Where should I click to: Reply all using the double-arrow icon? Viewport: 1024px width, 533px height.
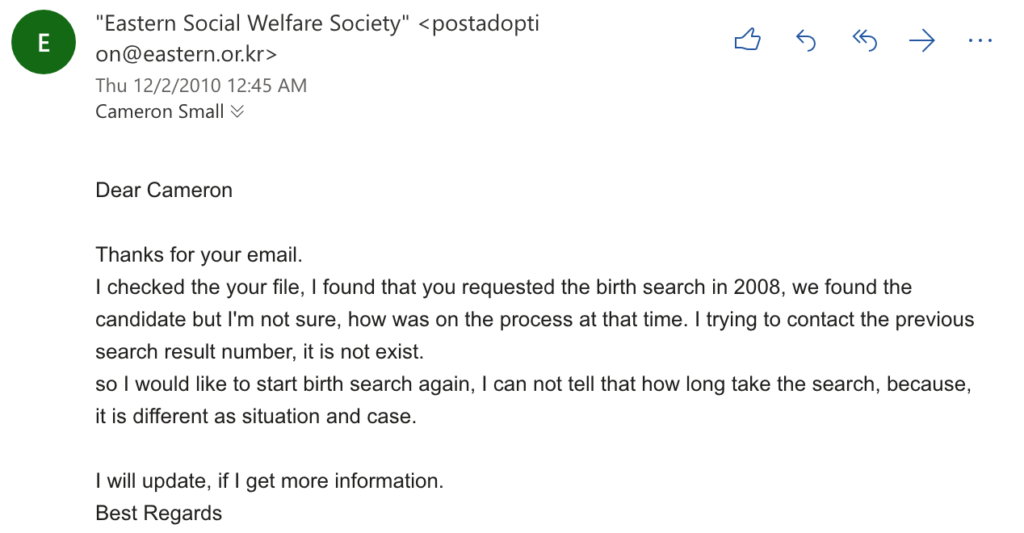pyautogui.click(x=864, y=40)
